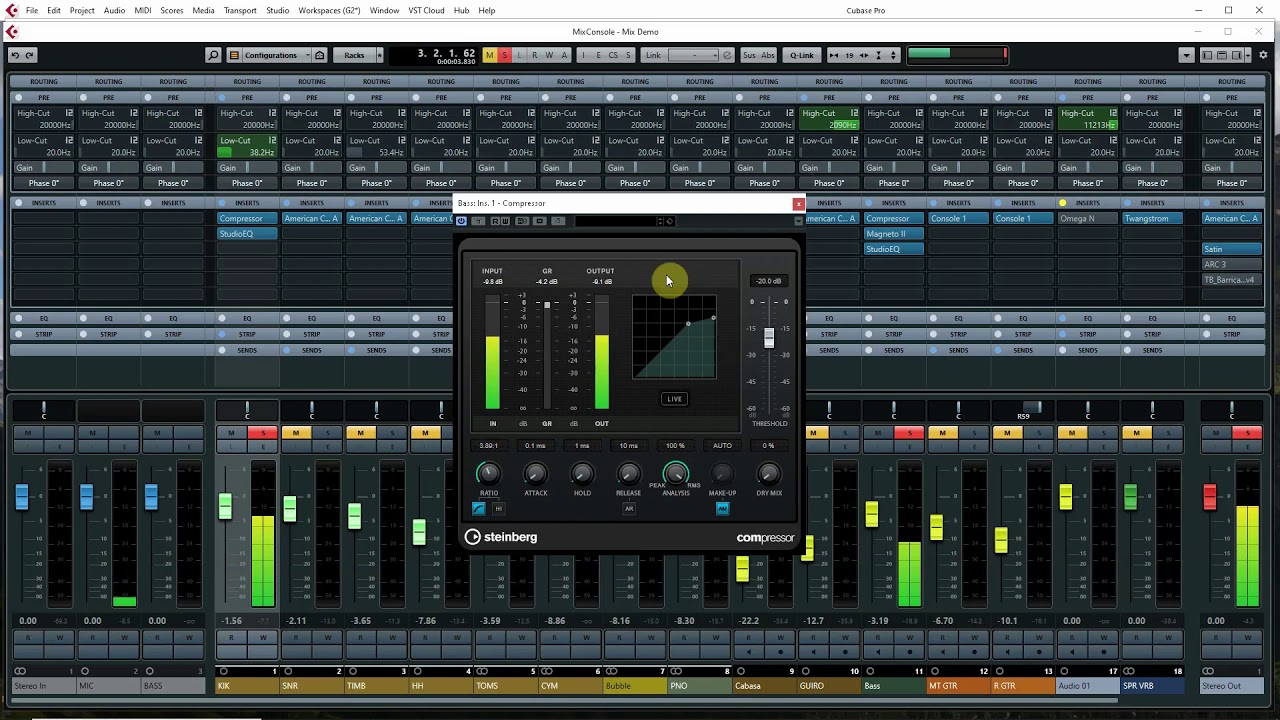Click the Sus button in toolbar
The height and width of the screenshot is (720, 1280).
pos(749,55)
